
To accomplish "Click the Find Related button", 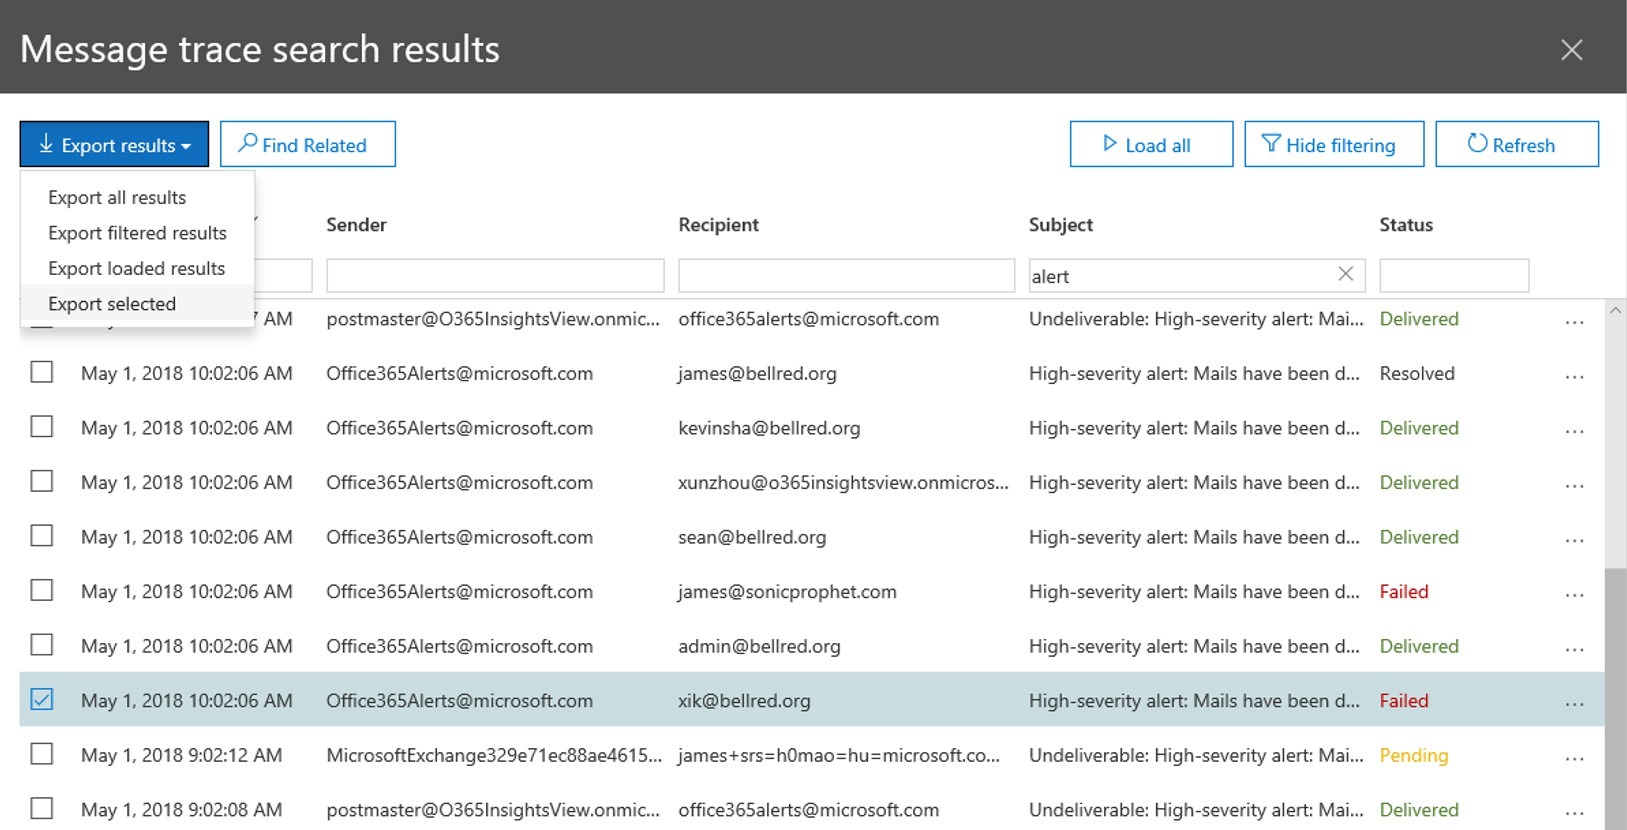I will click(x=307, y=145).
